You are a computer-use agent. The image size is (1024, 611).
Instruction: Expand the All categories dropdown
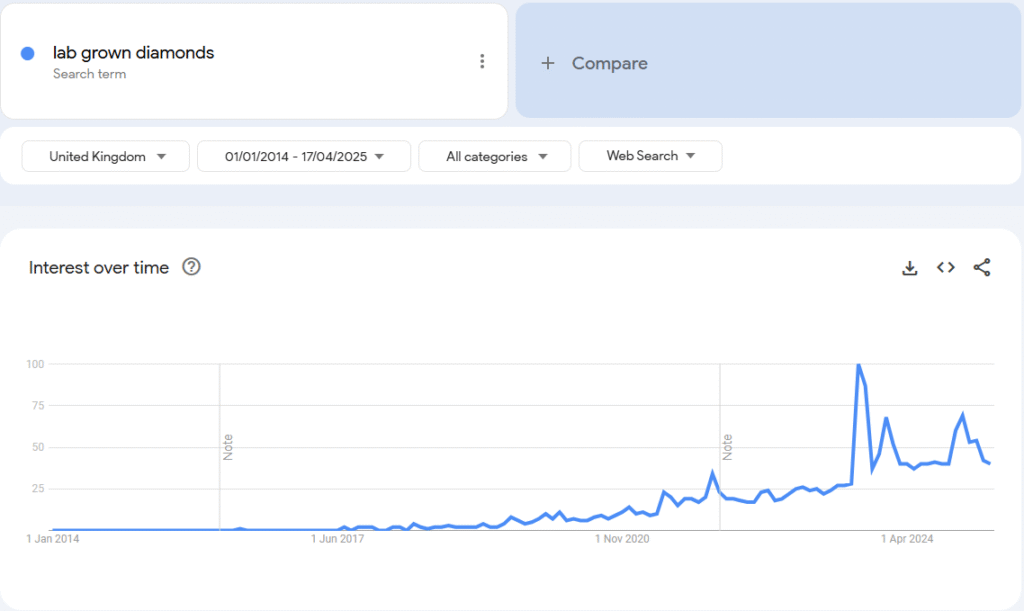(x=495, y=156)
